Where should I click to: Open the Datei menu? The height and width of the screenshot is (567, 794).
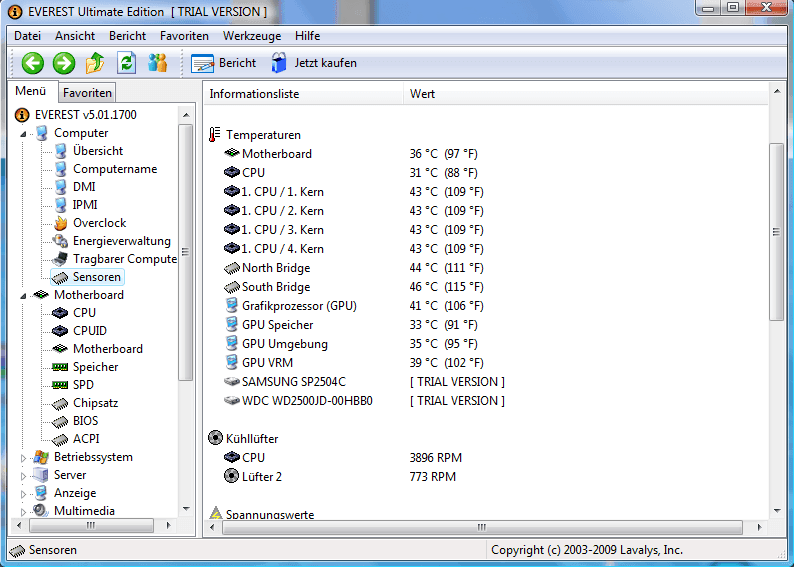point(27,36)
